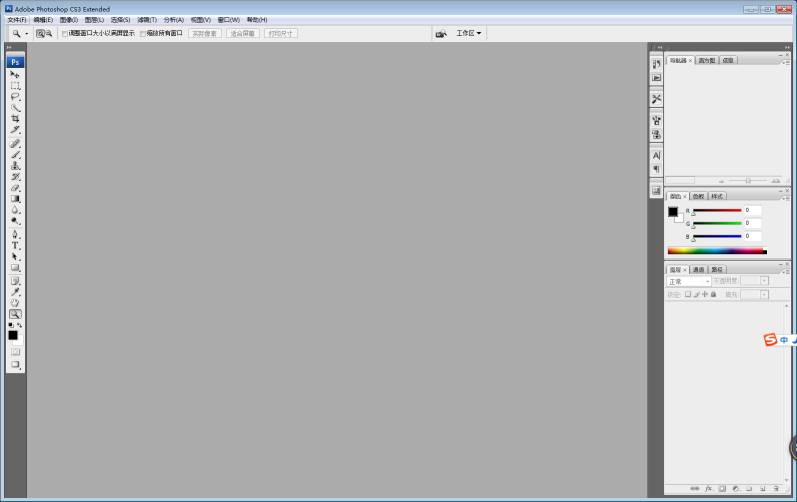Open the 工作区 workspace dropdown
797x502 pixels.
click(469, 33)
